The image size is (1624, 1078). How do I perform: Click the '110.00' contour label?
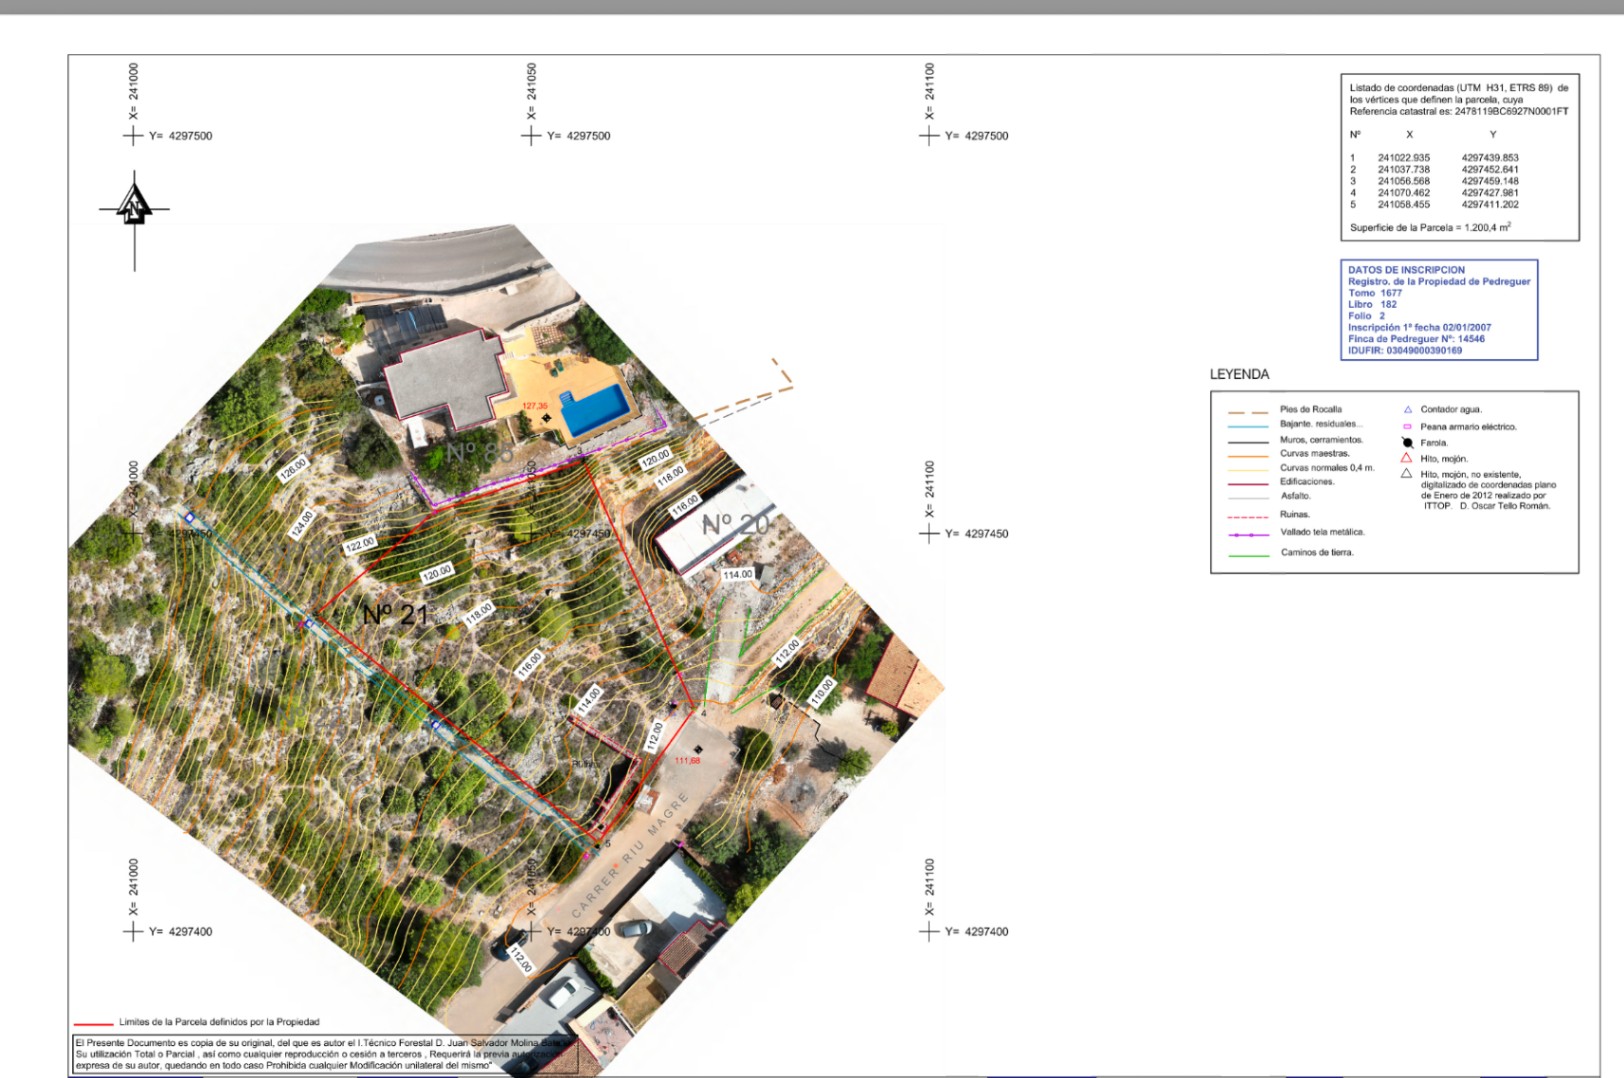821,691
